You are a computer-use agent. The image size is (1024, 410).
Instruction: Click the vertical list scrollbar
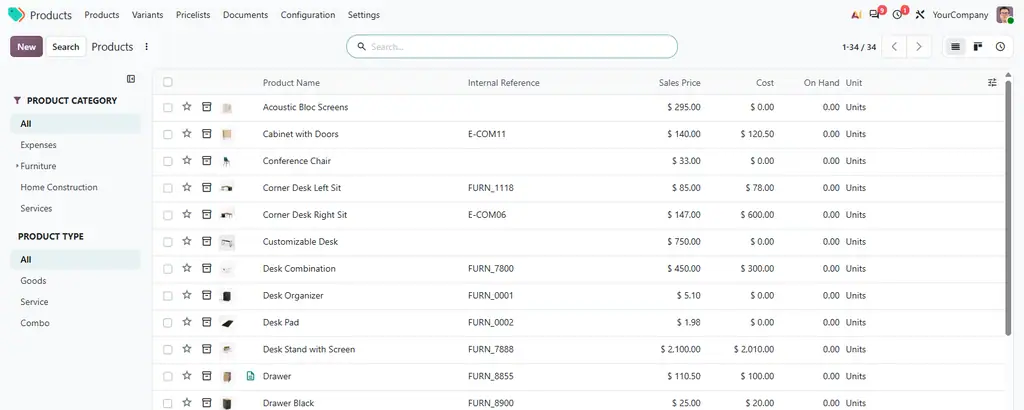1009,206
